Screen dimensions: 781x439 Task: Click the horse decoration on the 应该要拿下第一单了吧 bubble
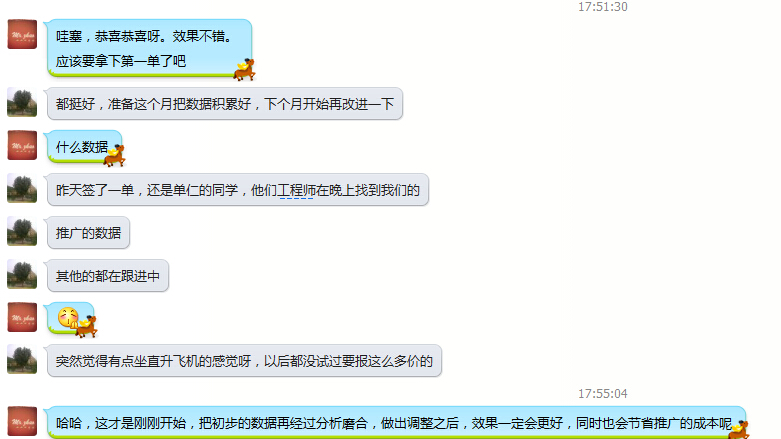[245, 69]
